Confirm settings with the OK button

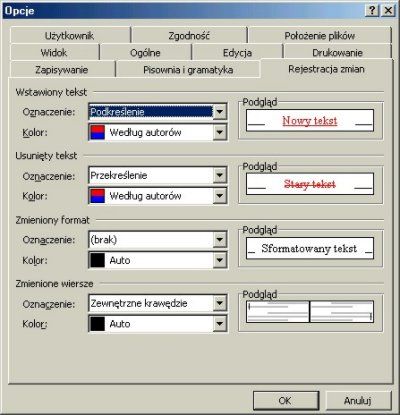(286, 400)
